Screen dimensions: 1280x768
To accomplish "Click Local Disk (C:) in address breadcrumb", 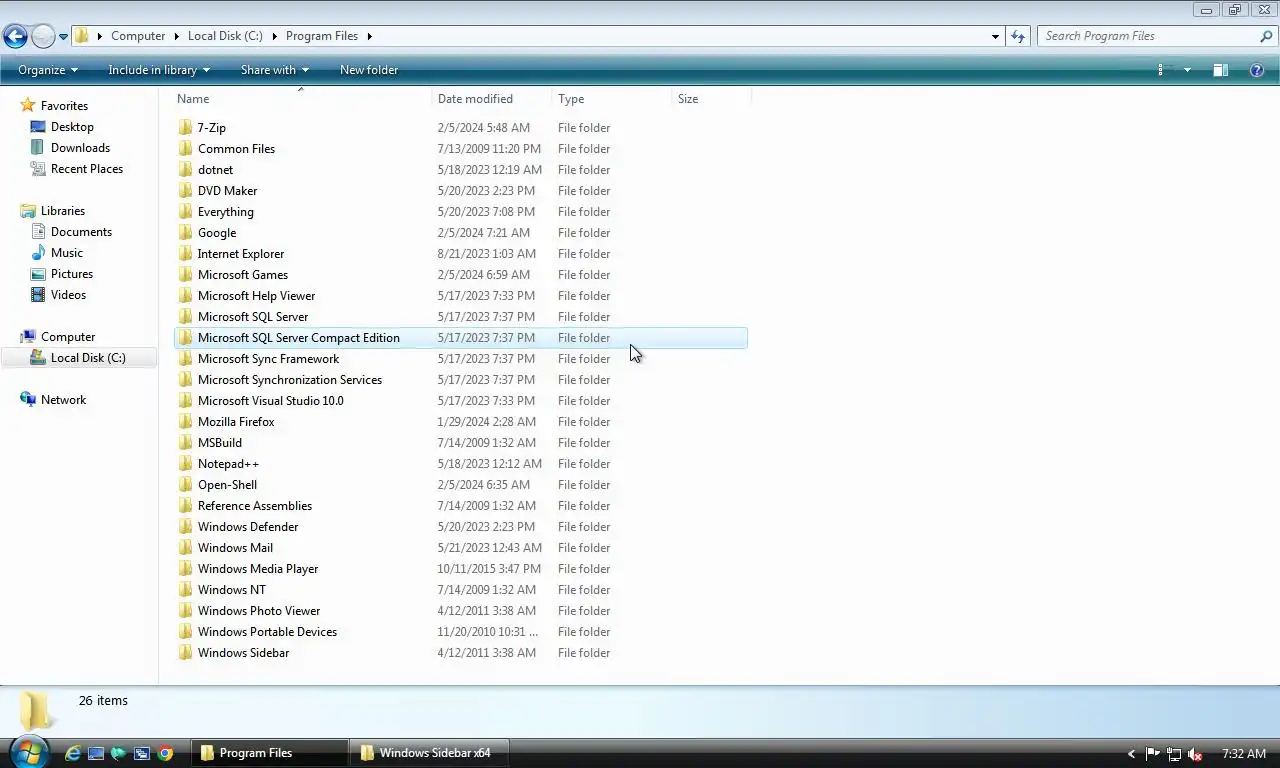I will click(225, 36).
